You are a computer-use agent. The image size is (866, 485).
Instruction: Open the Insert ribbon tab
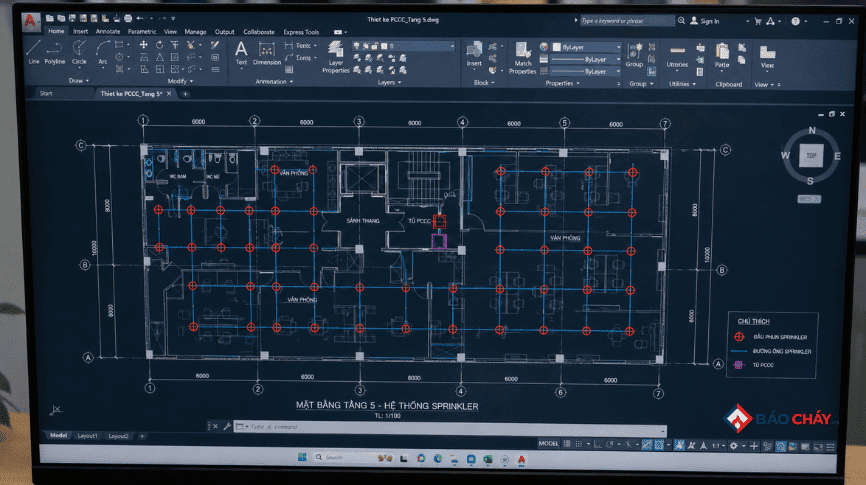pyautogui.click(x=81, y=31)
